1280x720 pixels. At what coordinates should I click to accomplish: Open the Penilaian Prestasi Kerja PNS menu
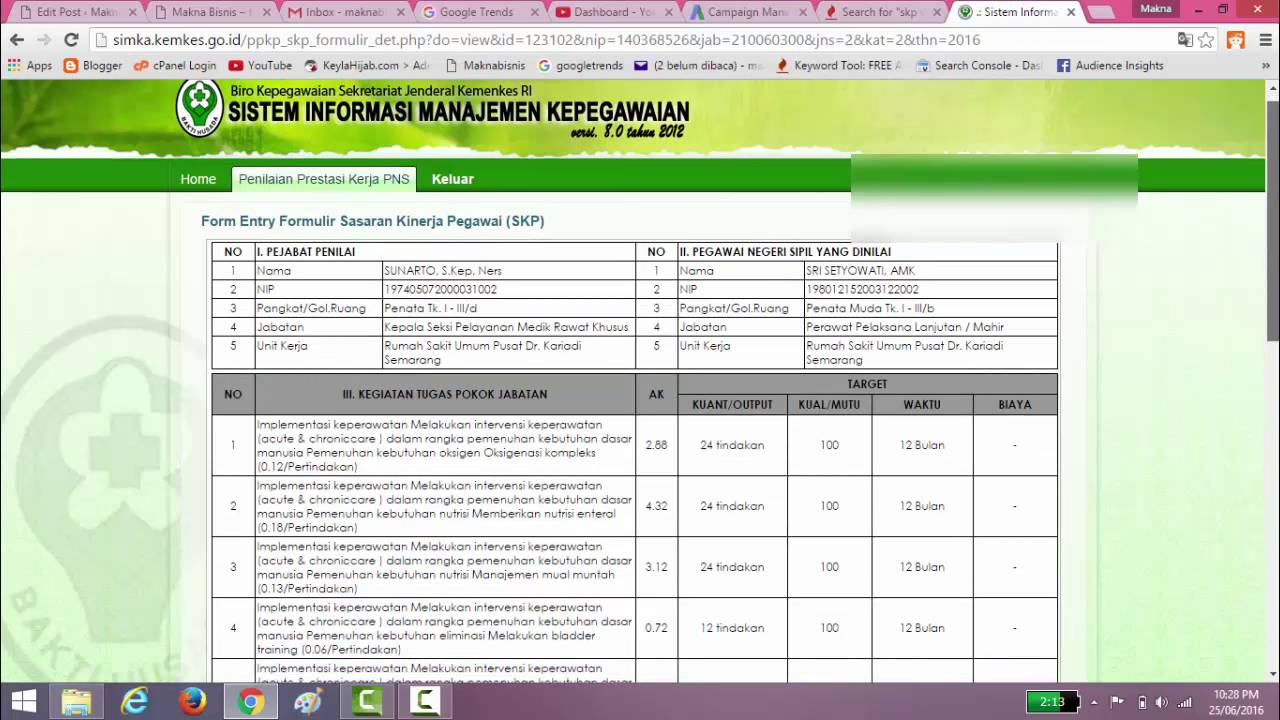[x=324, y=179]
